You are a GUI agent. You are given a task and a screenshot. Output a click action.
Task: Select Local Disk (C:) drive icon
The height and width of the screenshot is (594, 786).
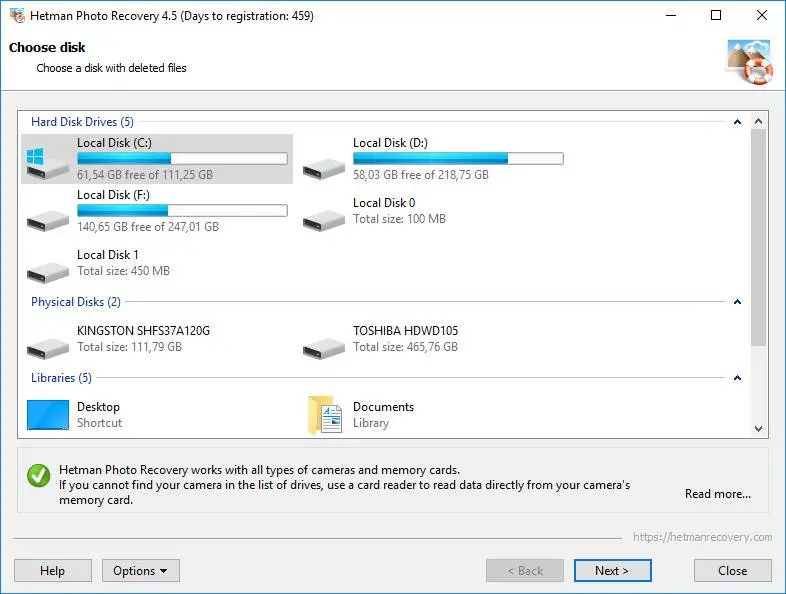(x=48, y=163)
